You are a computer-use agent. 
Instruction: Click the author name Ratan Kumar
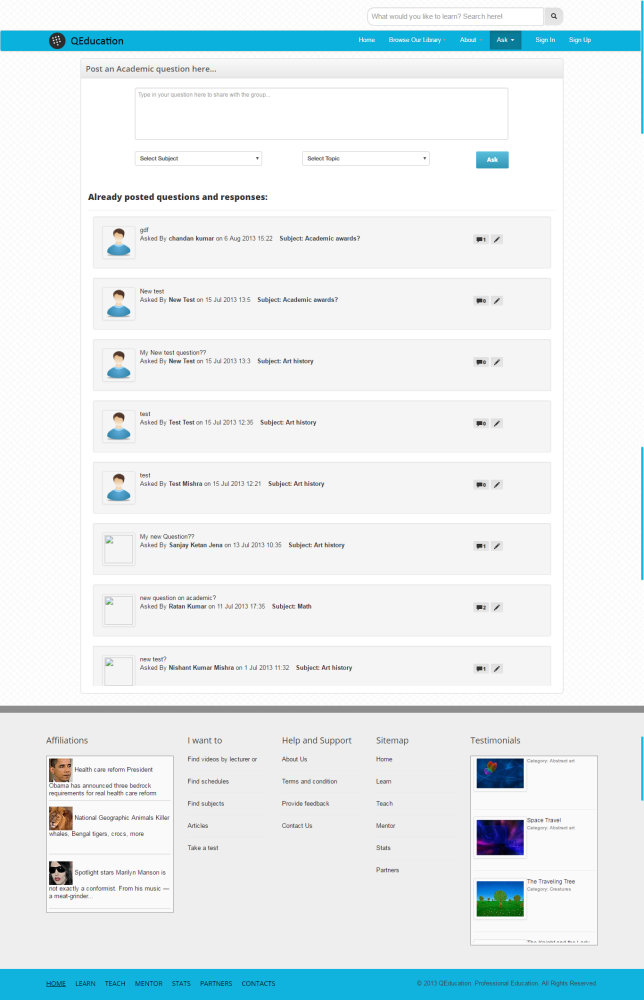pyautogui.click(x=187, y=607)
